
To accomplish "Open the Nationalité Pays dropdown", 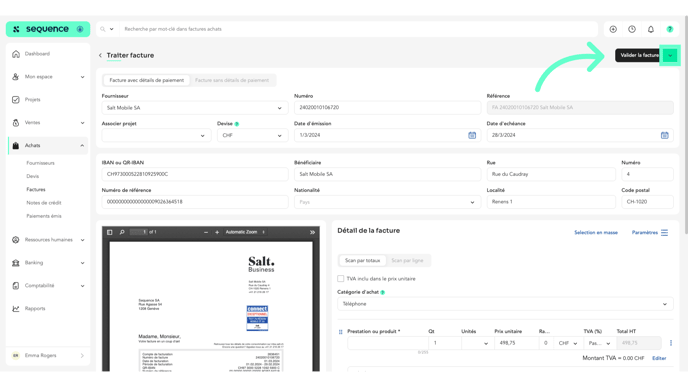I will [387, 202].
